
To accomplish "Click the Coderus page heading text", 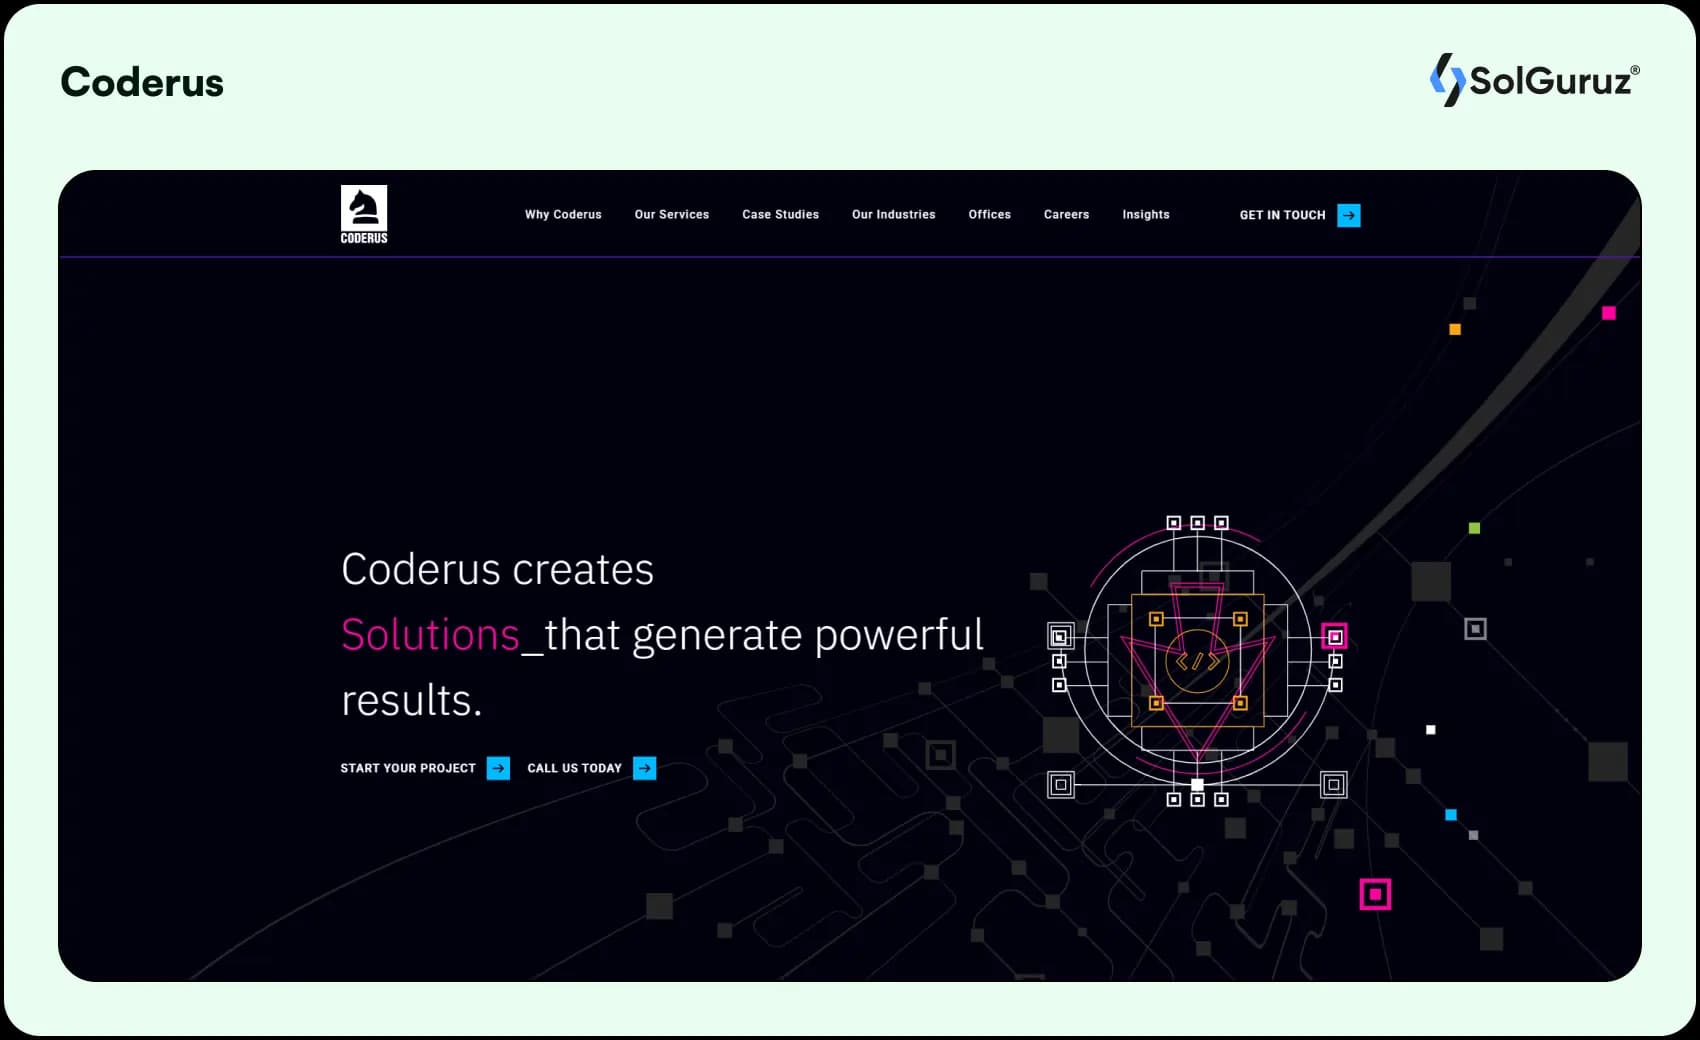I will click(x=142, y=82).
